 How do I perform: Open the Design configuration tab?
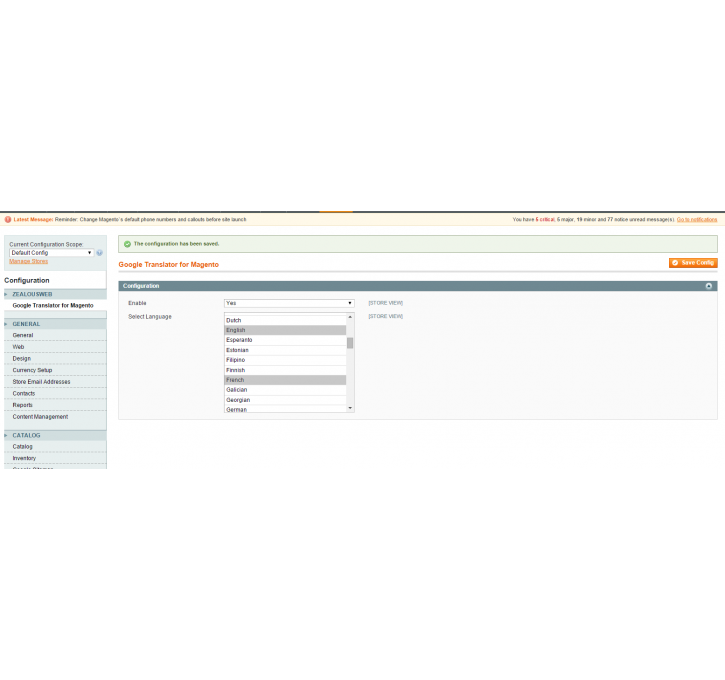(55, 358)
